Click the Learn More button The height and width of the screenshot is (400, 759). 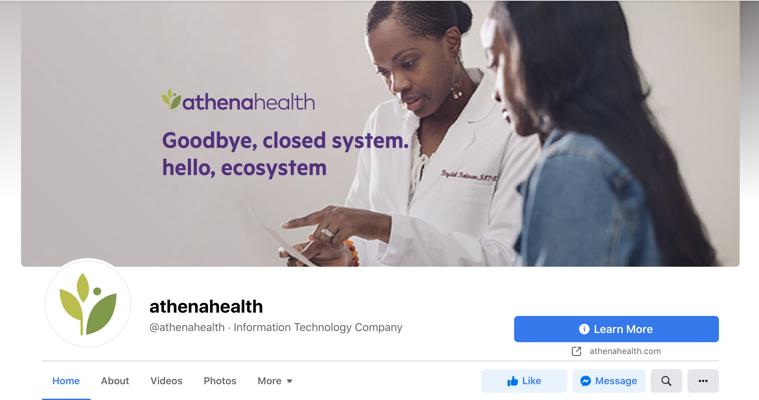pyautogui.click(x=616, y=329)
